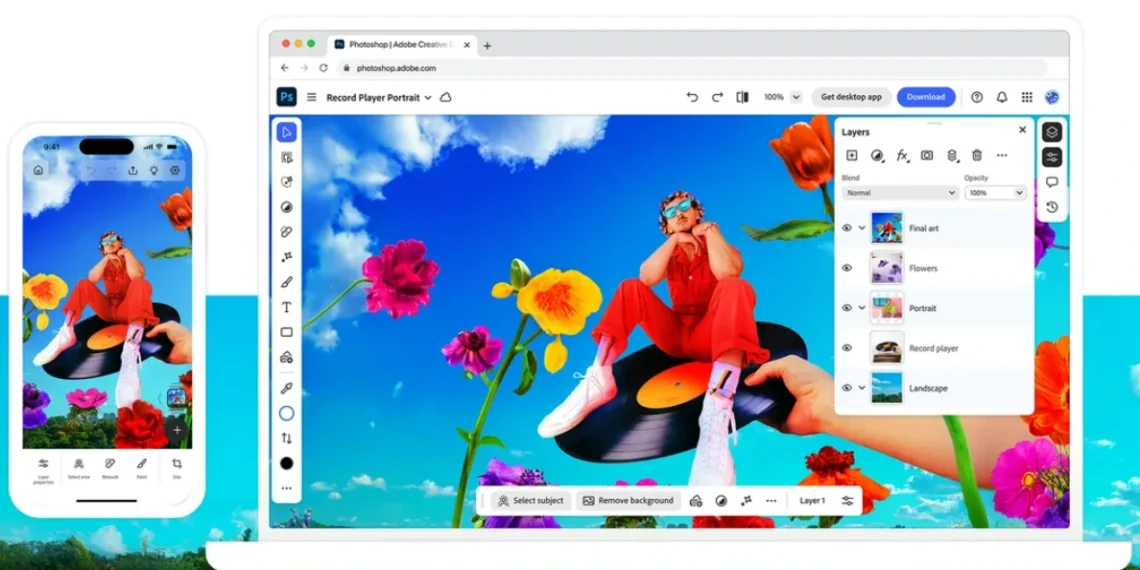This screenshot has height=570, width=1140.
Task: Toggle the layer properties sliders icon in the right sidebar
Action: [1051, 157]
